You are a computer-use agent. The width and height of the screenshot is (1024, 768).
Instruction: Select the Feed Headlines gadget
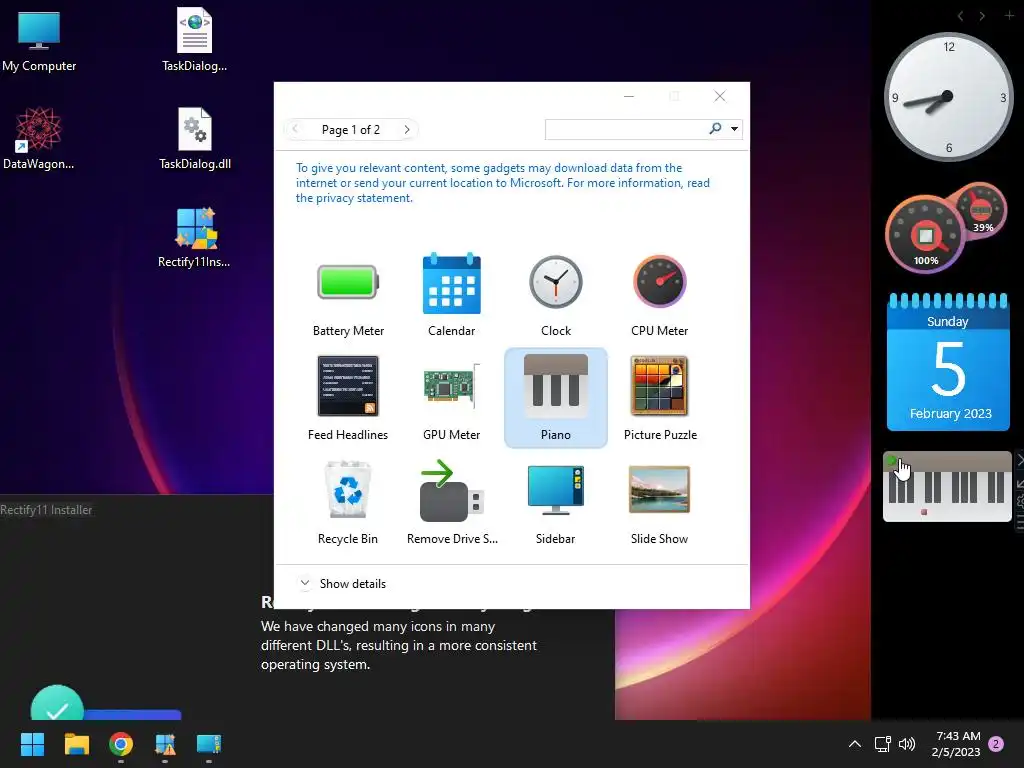[x=348, y=398]
